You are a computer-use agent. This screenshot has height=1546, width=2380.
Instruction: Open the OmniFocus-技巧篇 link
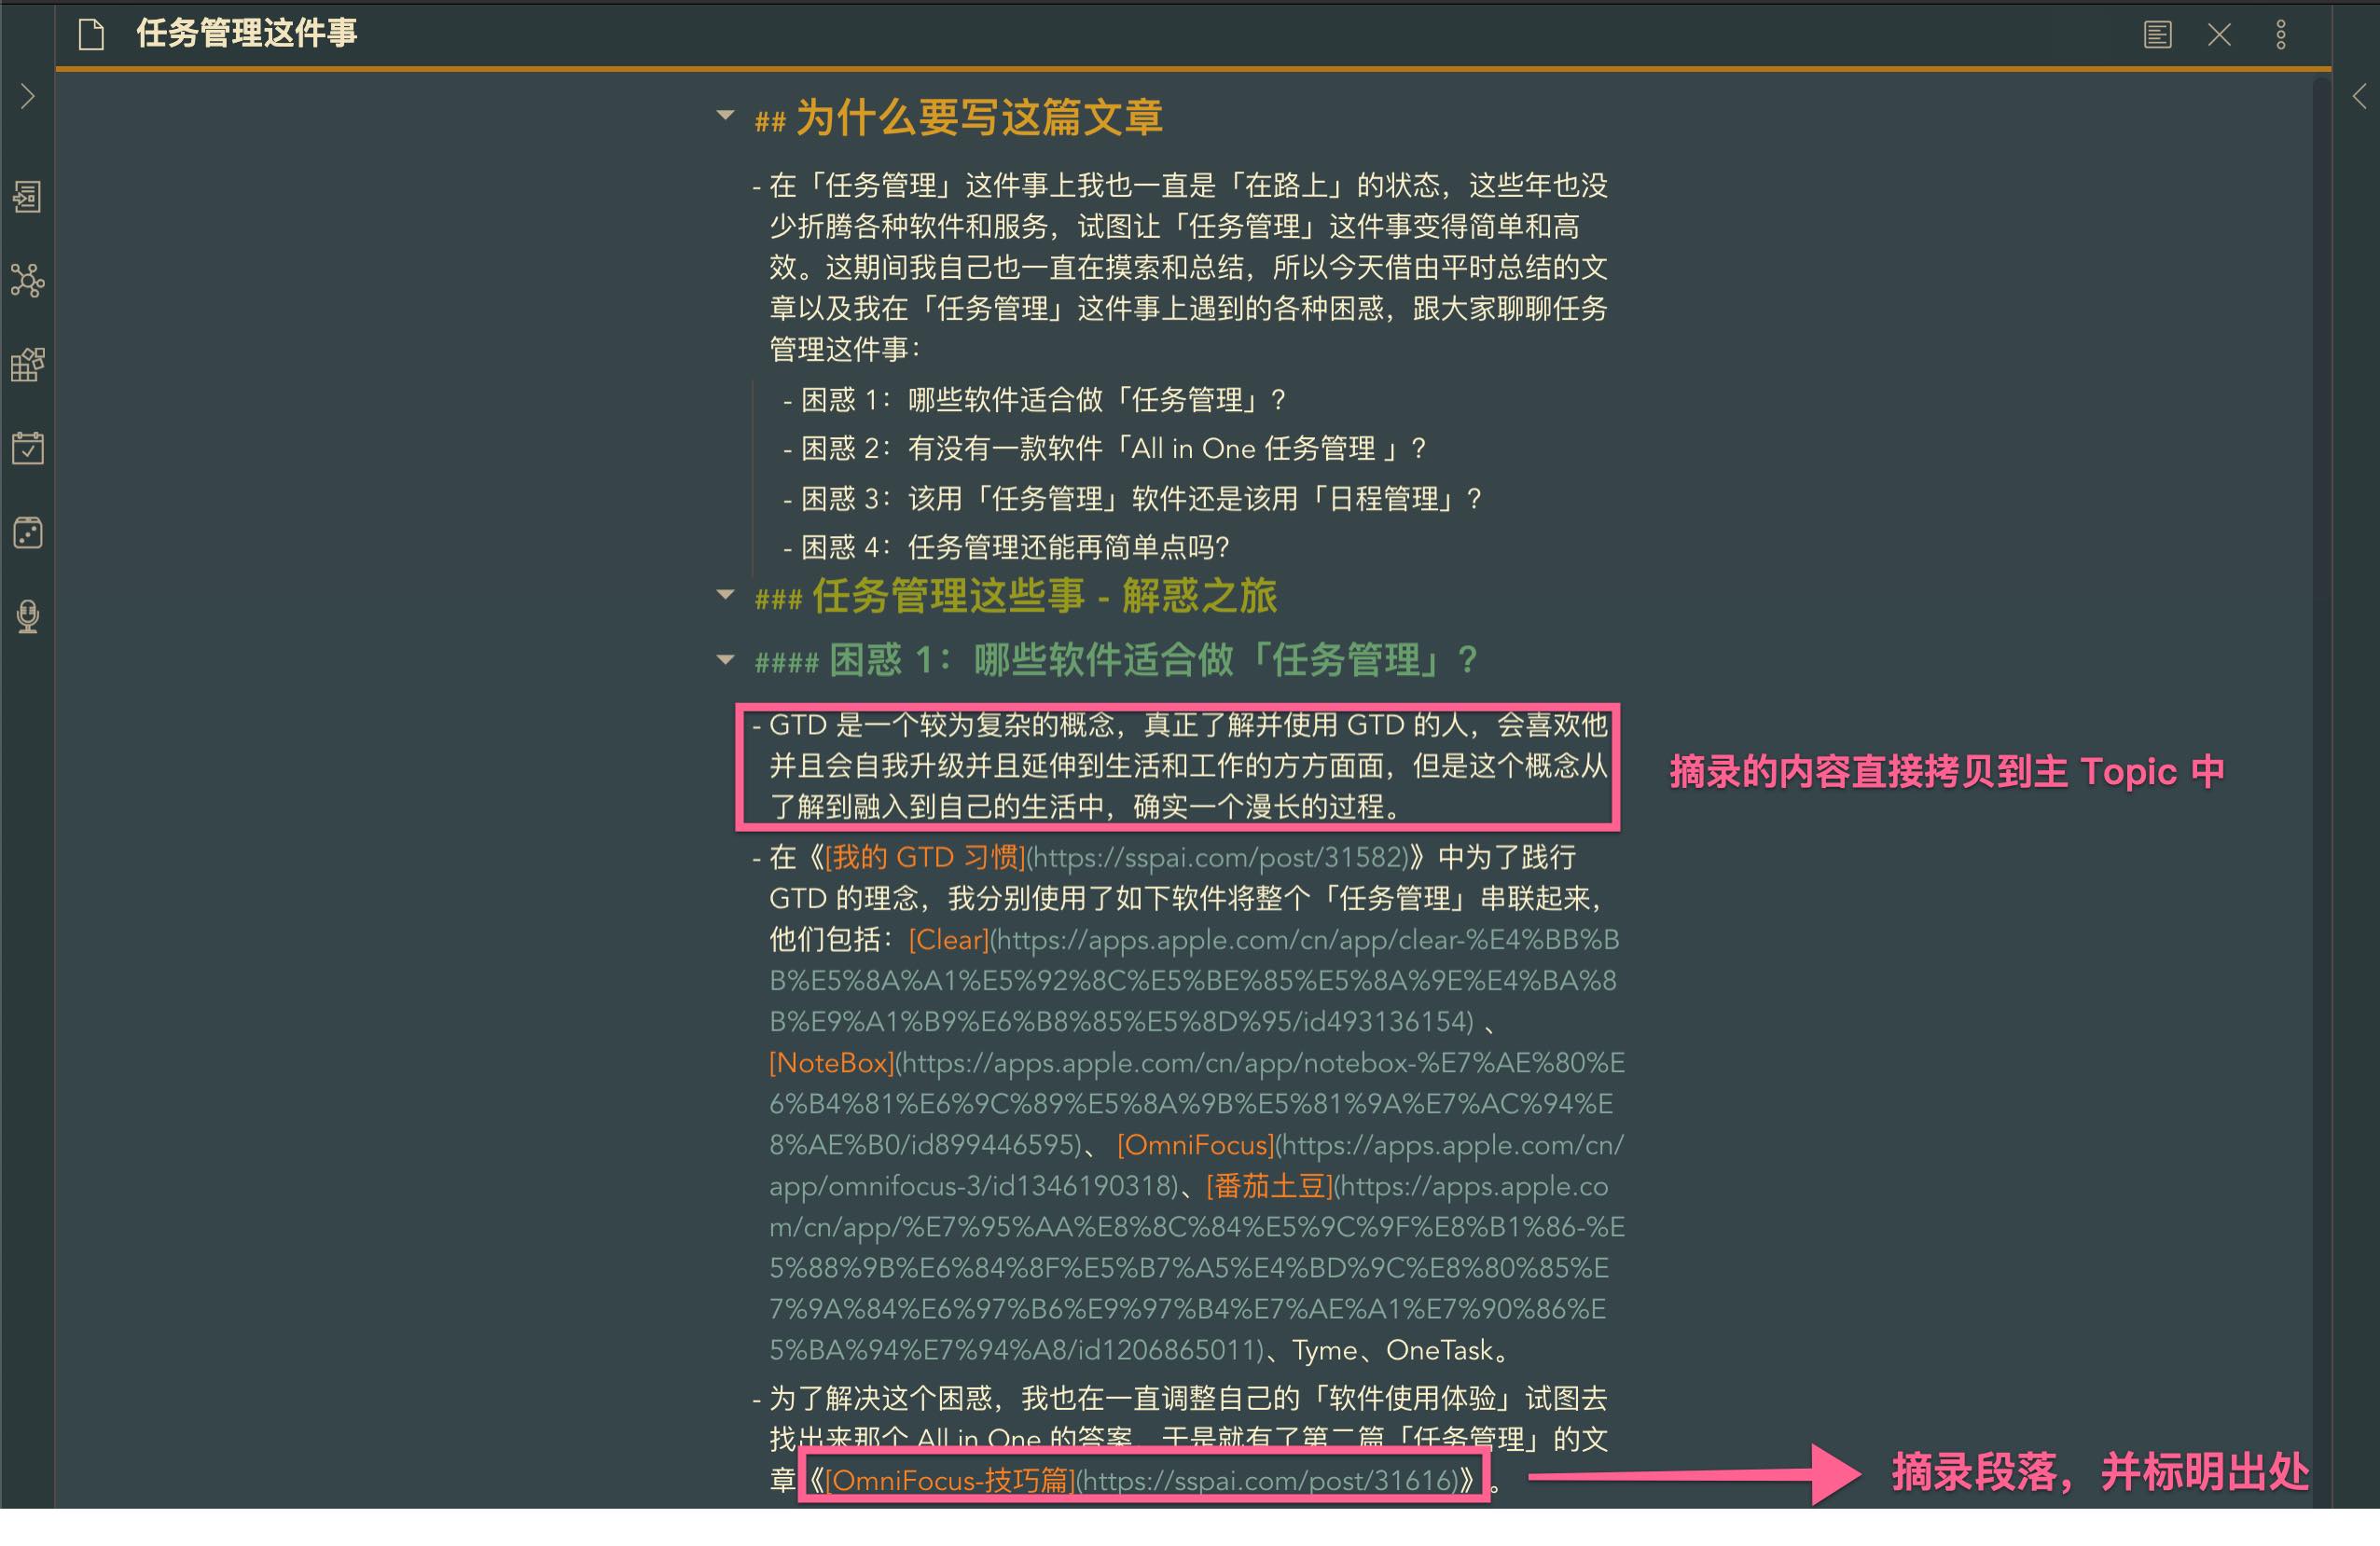click(948, 1480)
